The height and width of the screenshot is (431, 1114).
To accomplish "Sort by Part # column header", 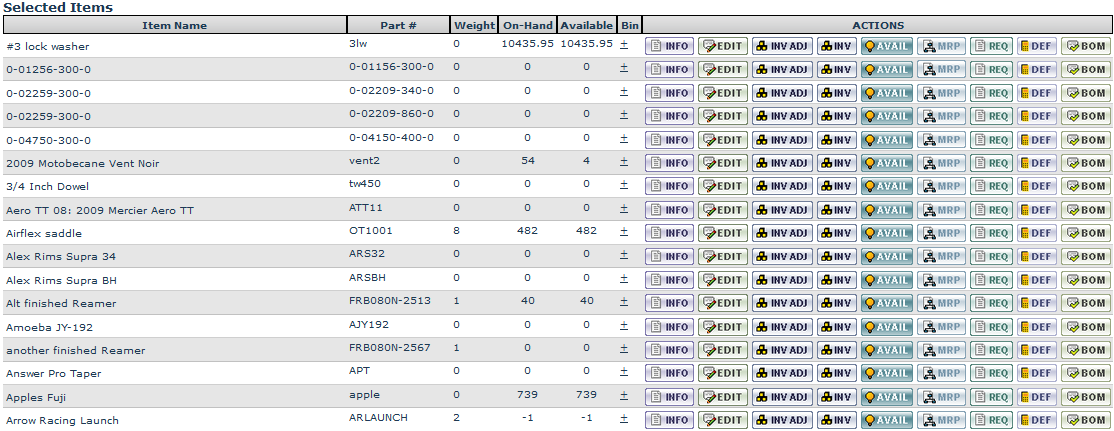I will point(398,26).
